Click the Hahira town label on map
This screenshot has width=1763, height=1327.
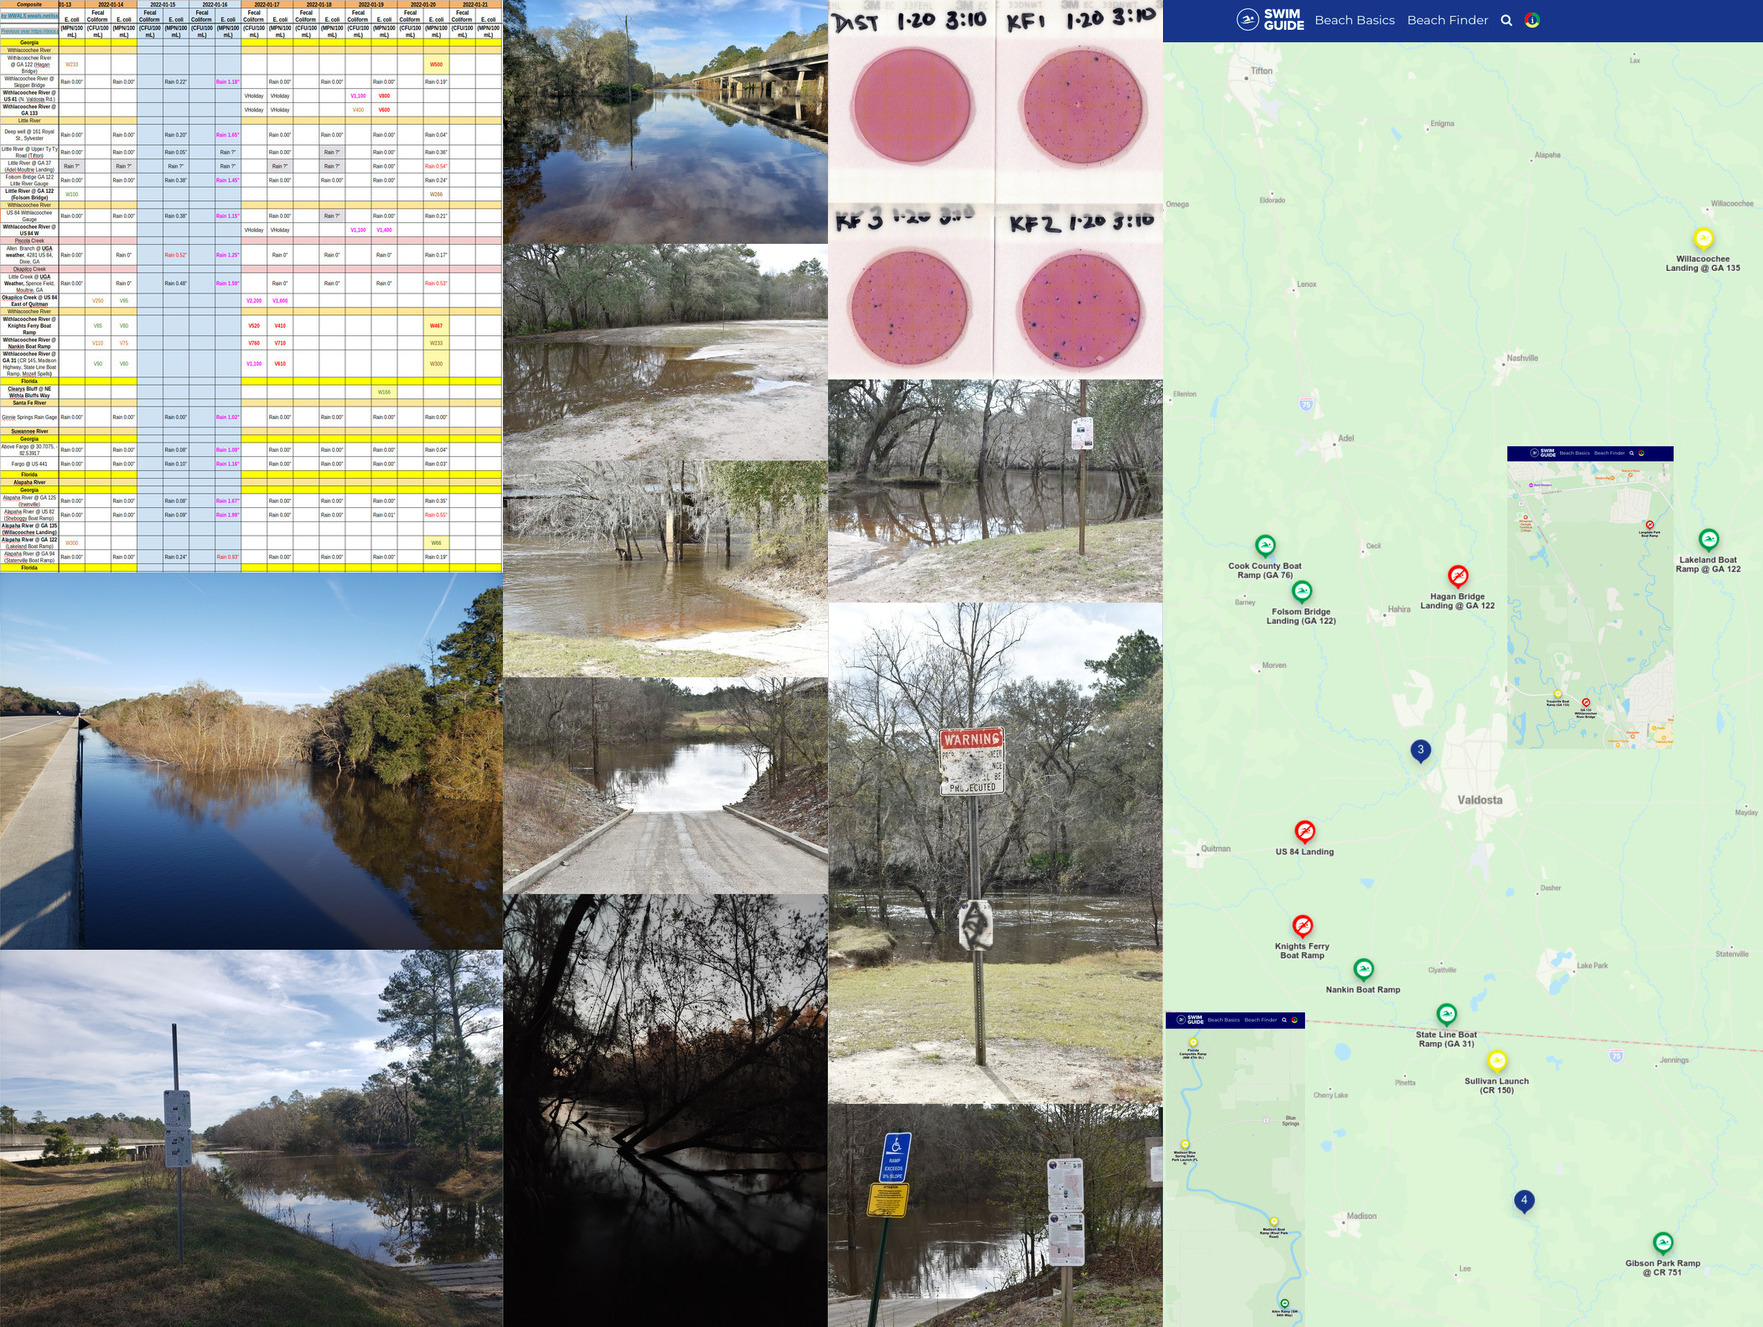(x=1399, y=609)
